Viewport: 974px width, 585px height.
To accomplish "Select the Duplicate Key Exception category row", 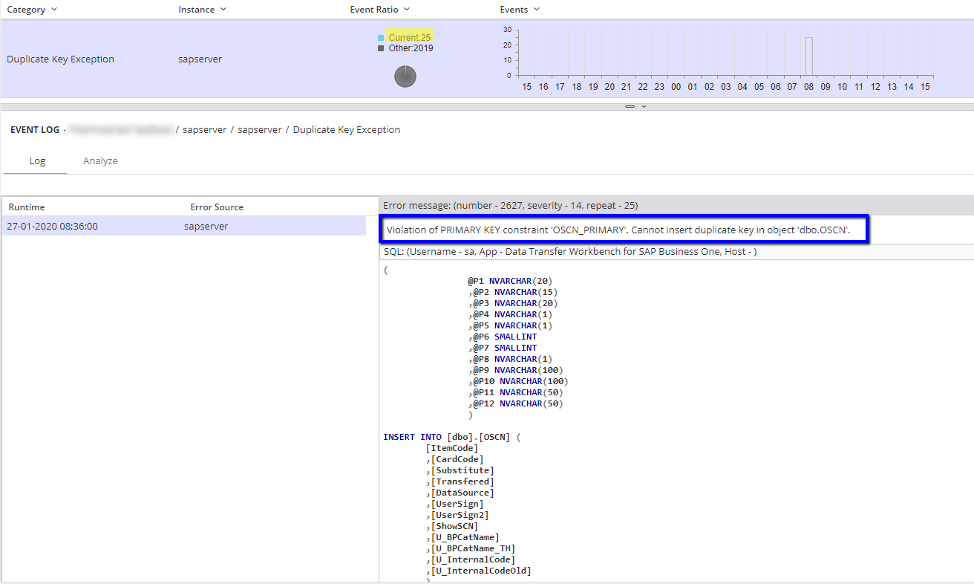I will pyautogui.click(x=60, y=59).
